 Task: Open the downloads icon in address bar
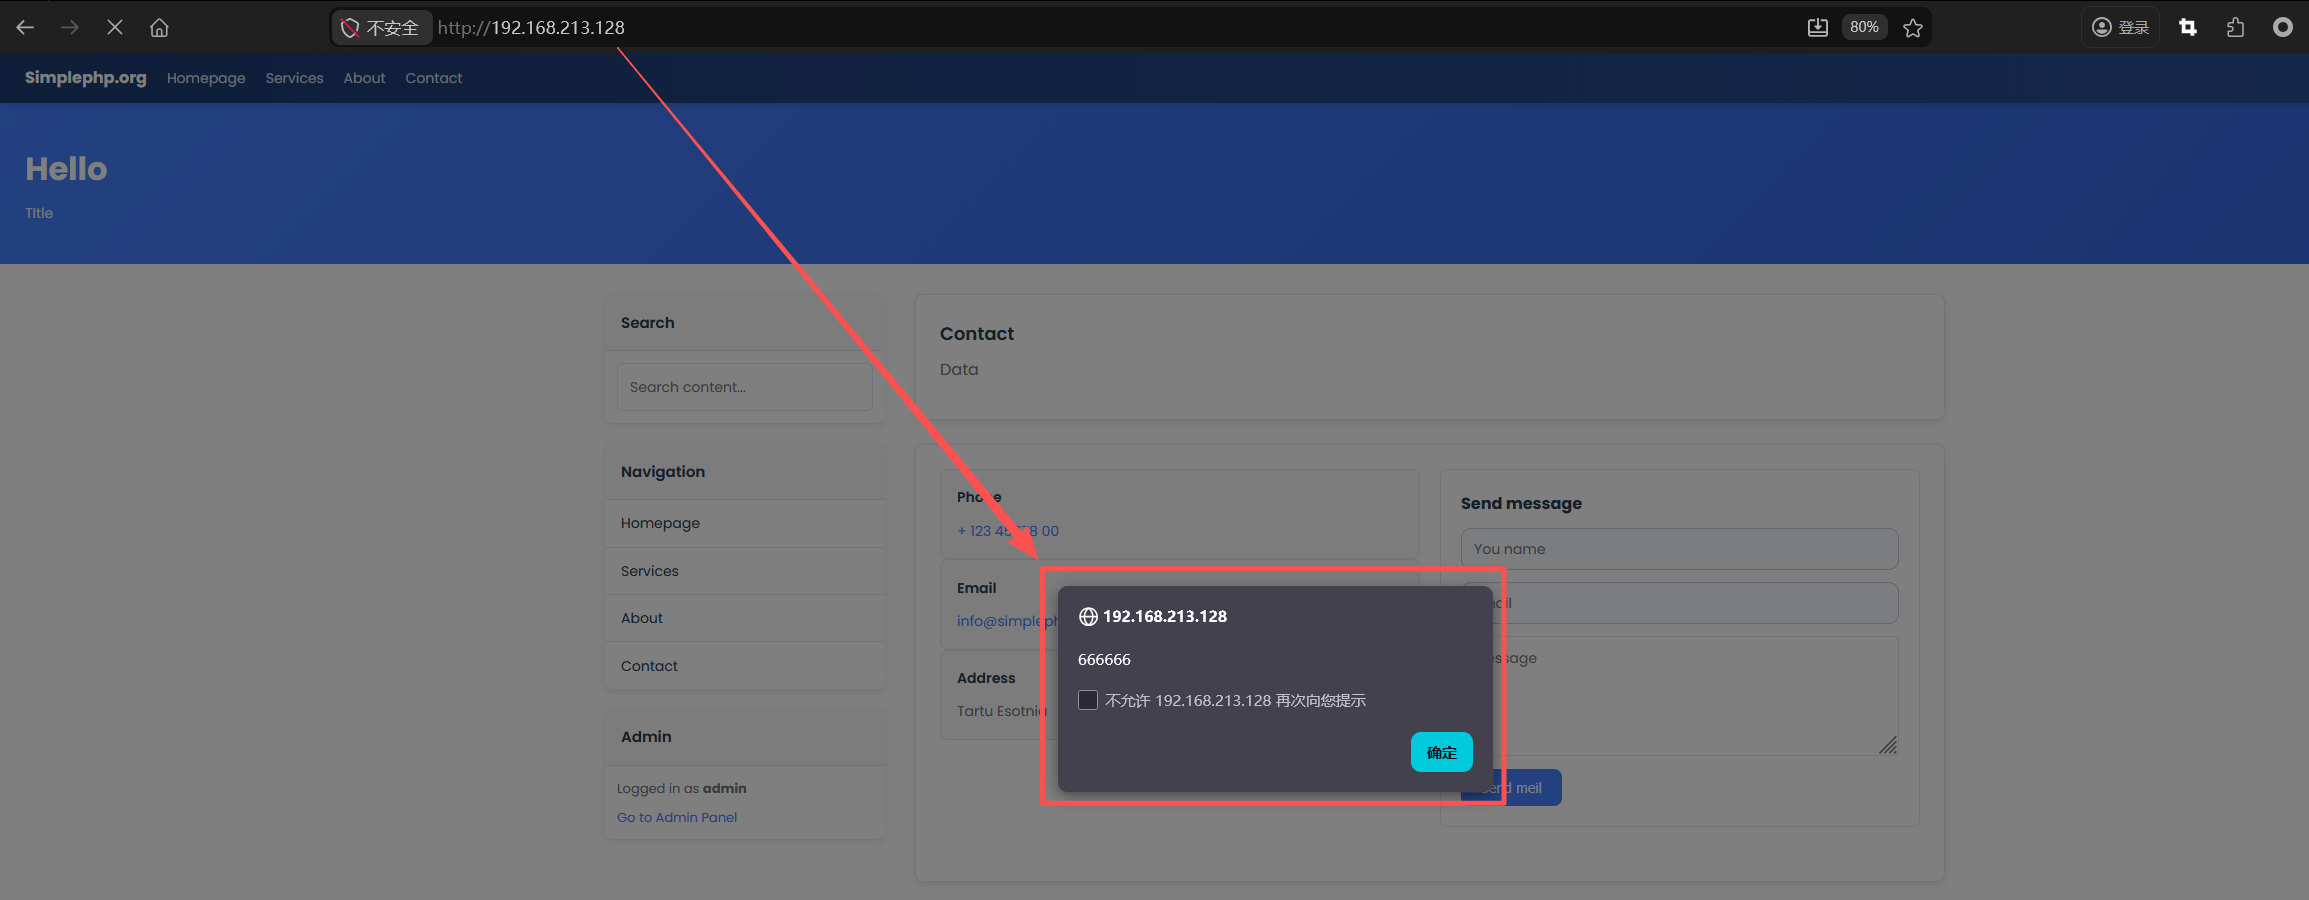tap(1818, 28)
